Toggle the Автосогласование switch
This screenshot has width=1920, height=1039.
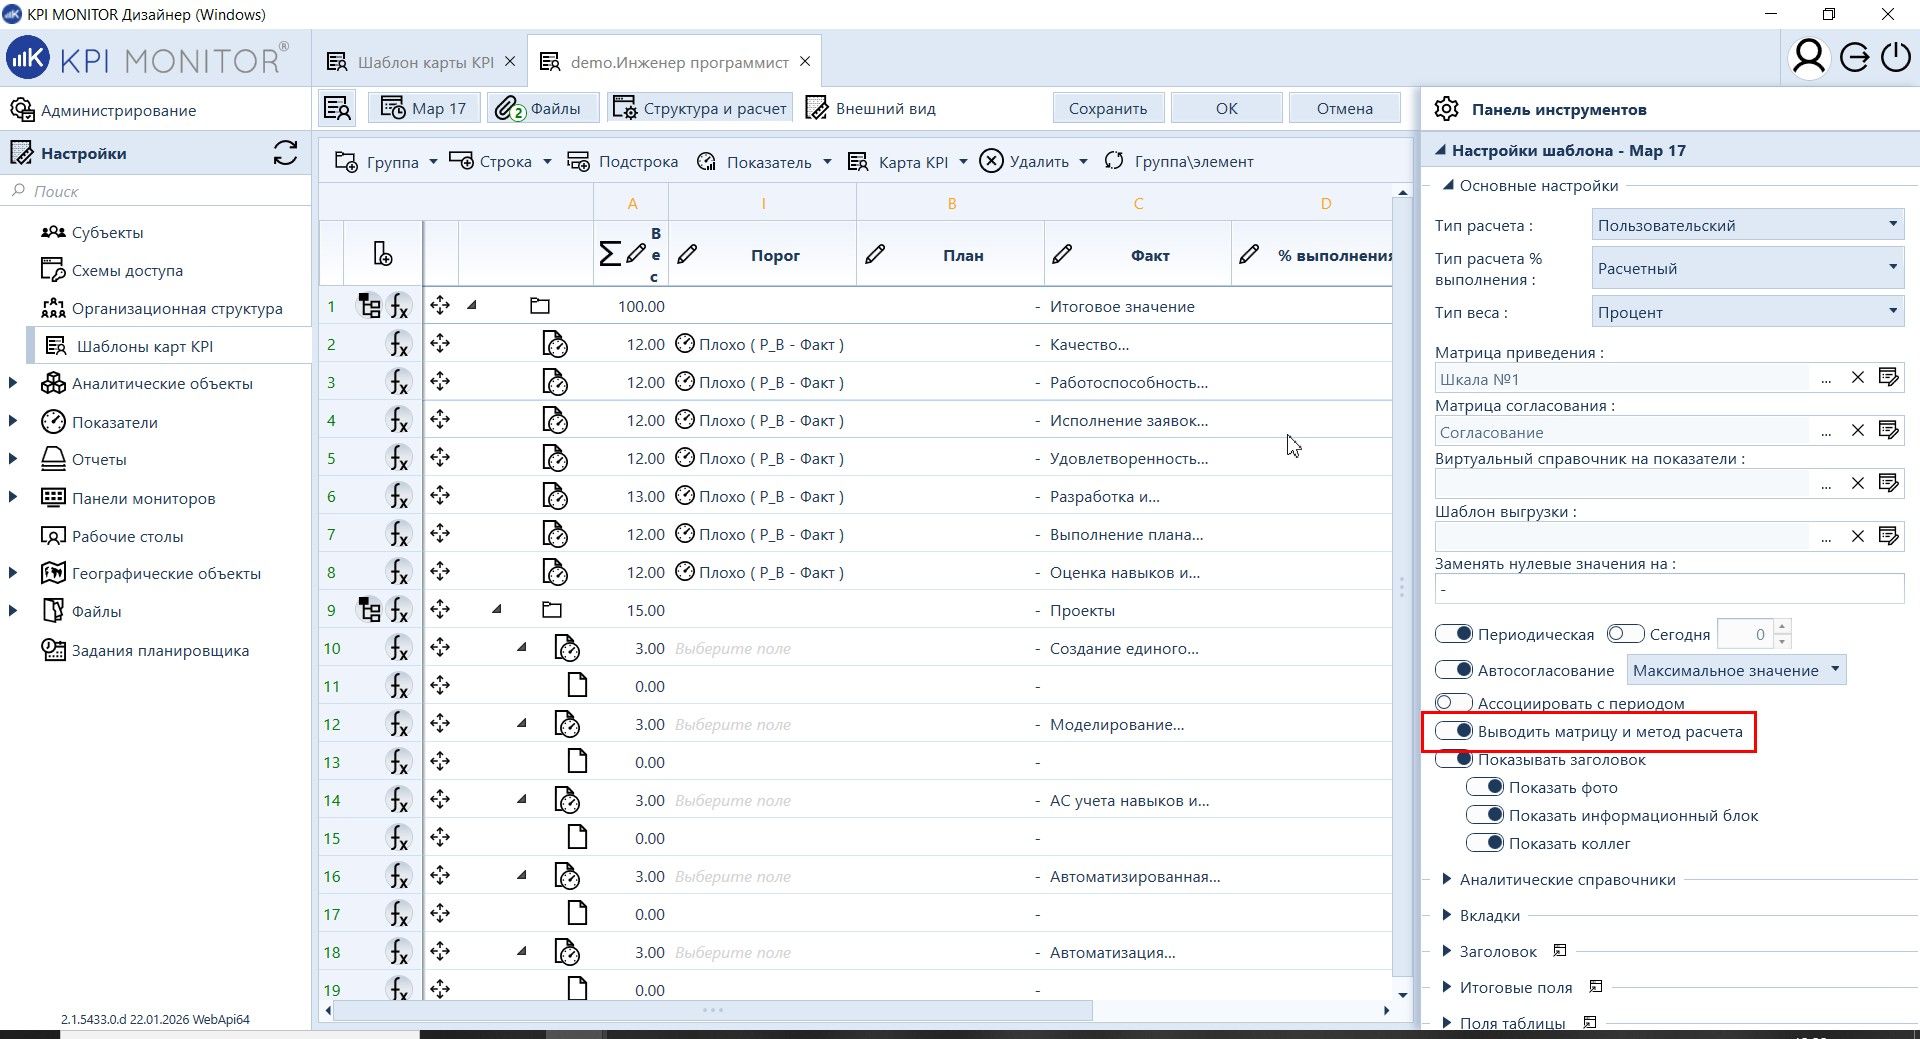point(1454,670)
